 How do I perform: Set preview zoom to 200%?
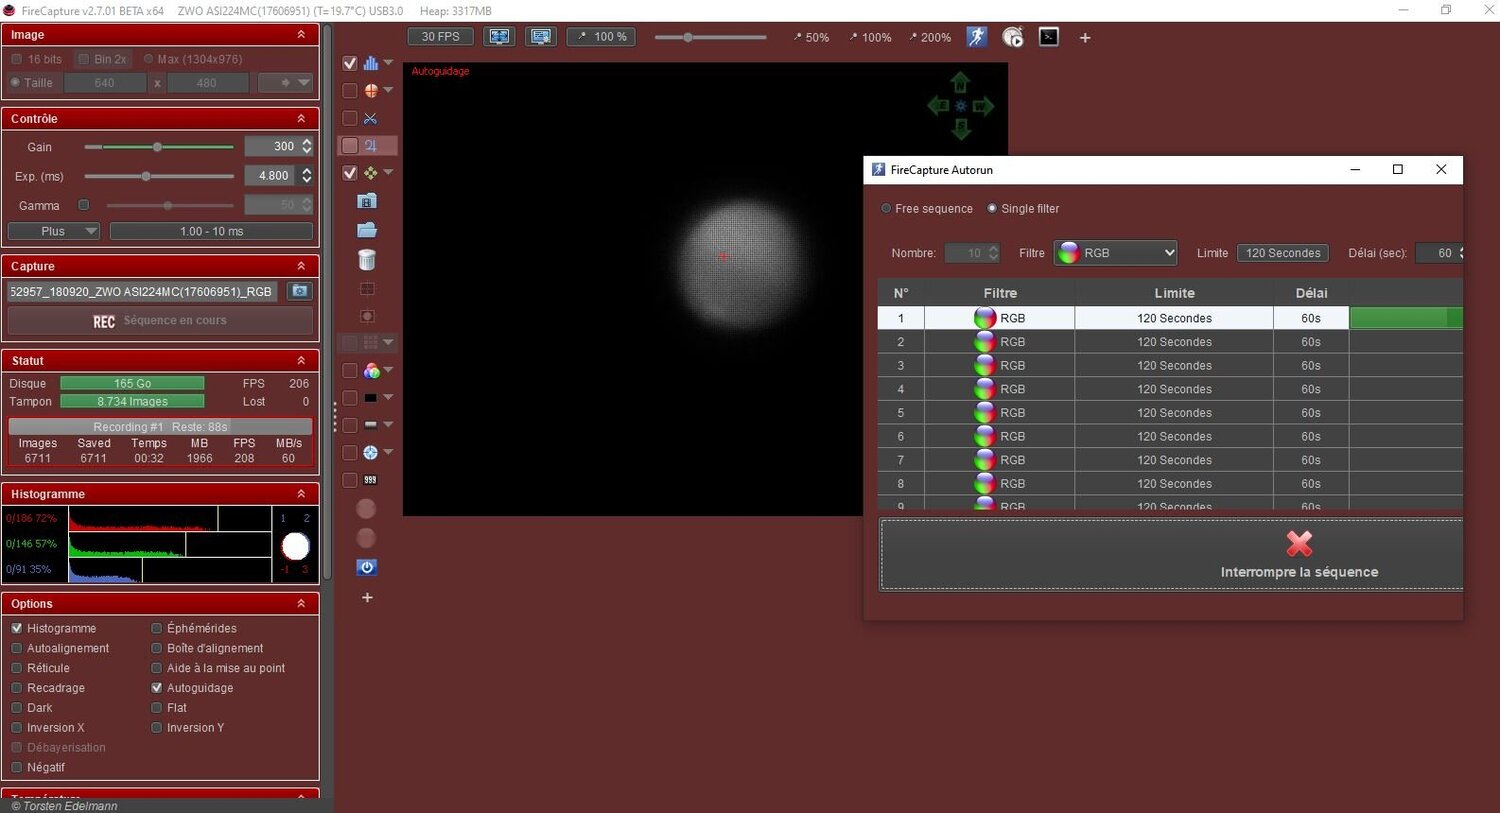coord(929,38)
